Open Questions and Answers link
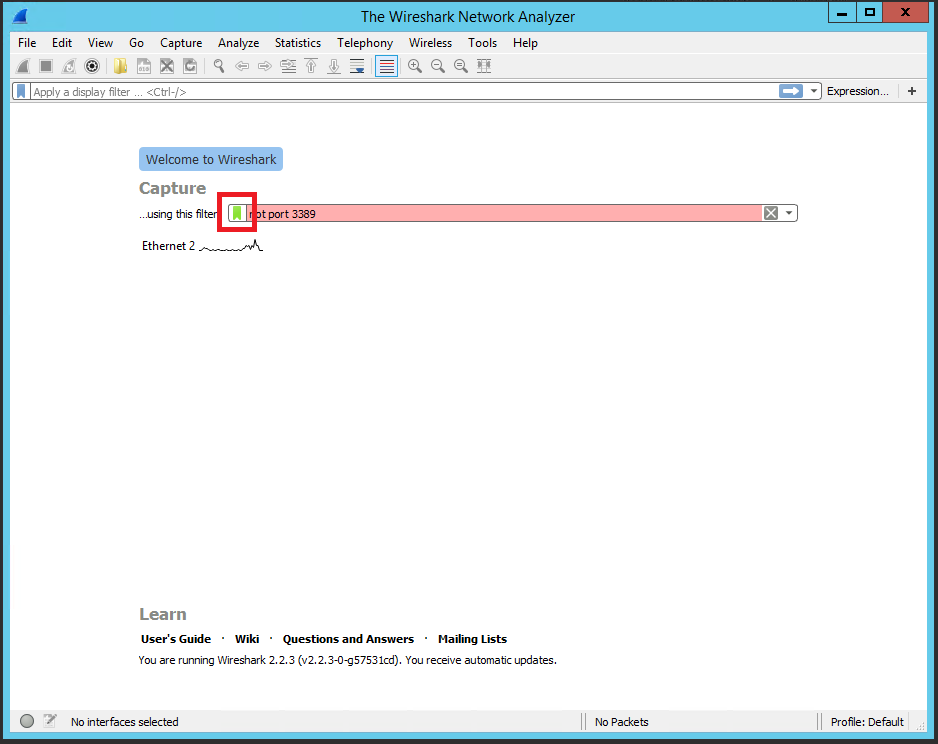Viewport: 938px width, 744px height. pyautogui.click(x=348, y=639)
